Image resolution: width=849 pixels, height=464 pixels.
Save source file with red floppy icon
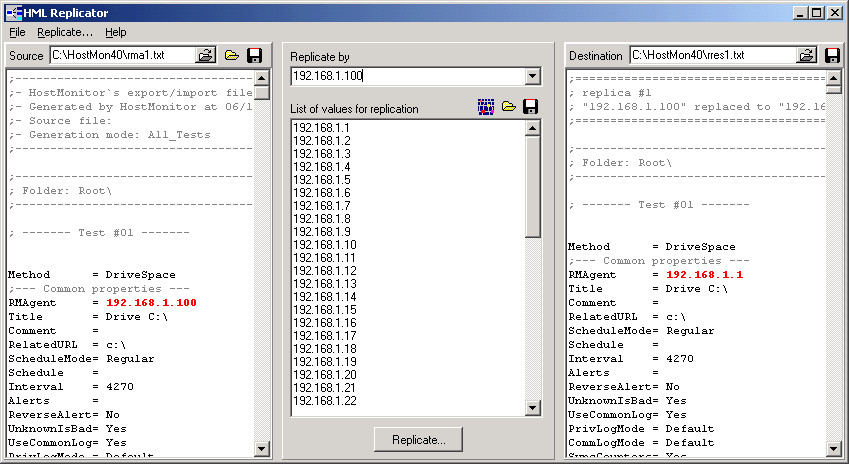(254, 55)
